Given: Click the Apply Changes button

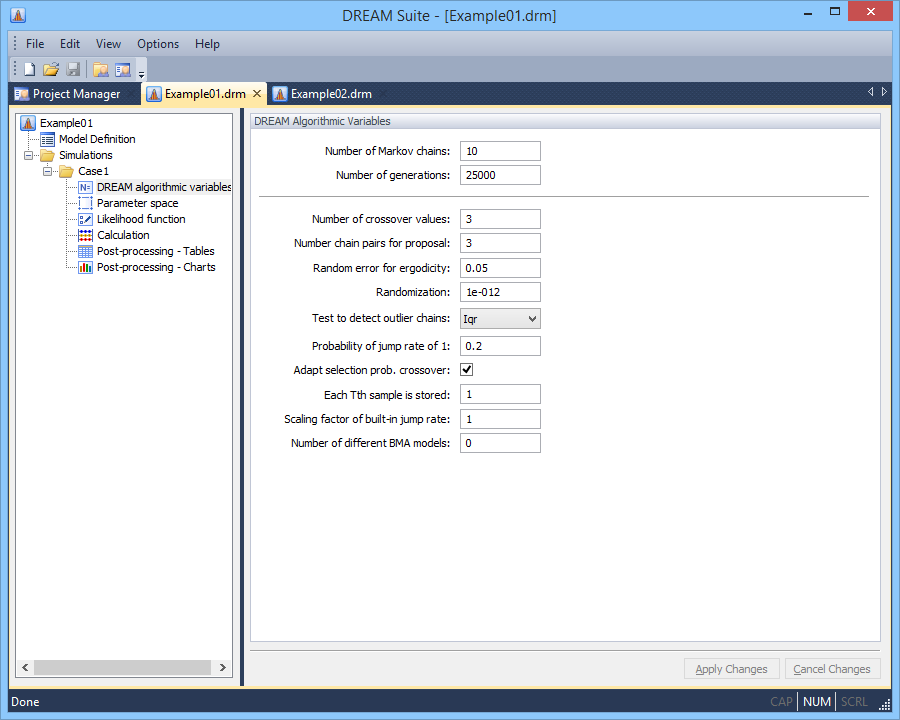Looking at the screenshot, I should (731, 669).
